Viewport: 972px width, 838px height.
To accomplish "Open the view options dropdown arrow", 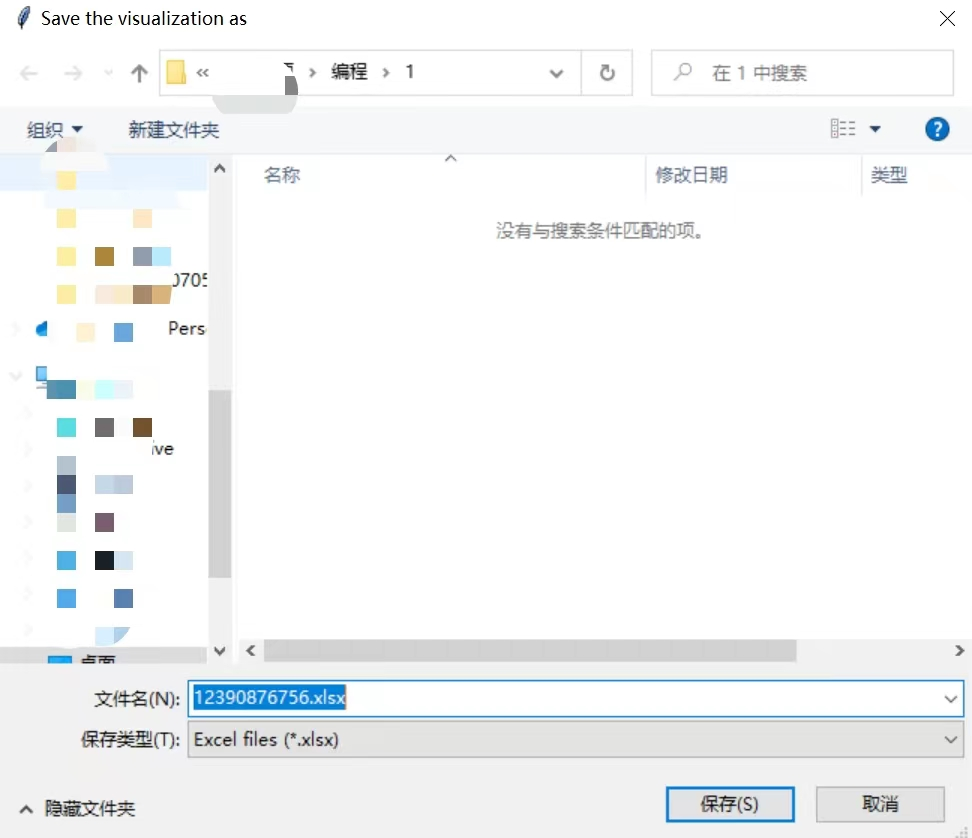I will (x=875, y=128).
